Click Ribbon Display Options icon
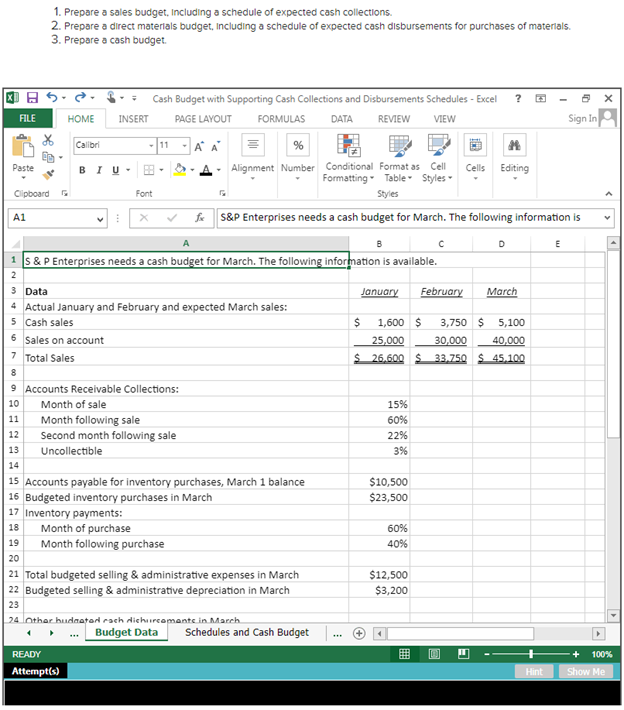The height and width of the screenshot is (710, 624). [x=541, y=98]
